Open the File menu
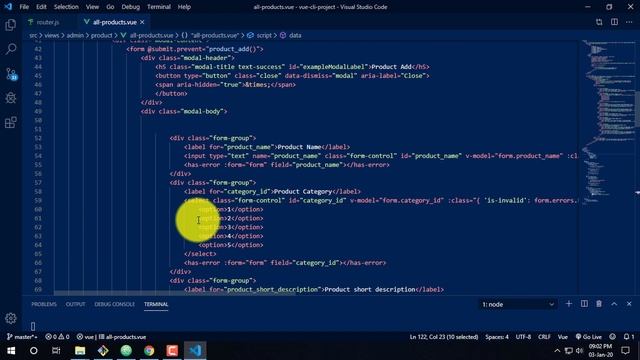640x360 pixels. [24, 7]
